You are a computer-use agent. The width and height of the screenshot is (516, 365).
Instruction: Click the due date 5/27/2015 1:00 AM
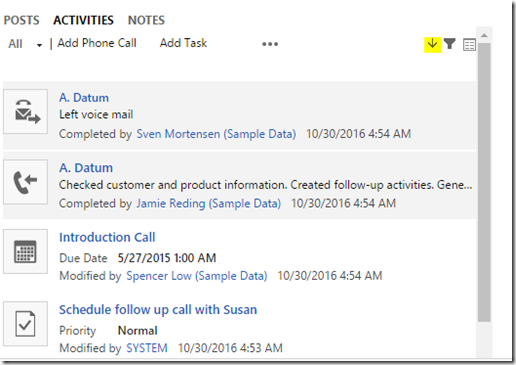pyautogui.click(x=167, y=258)
